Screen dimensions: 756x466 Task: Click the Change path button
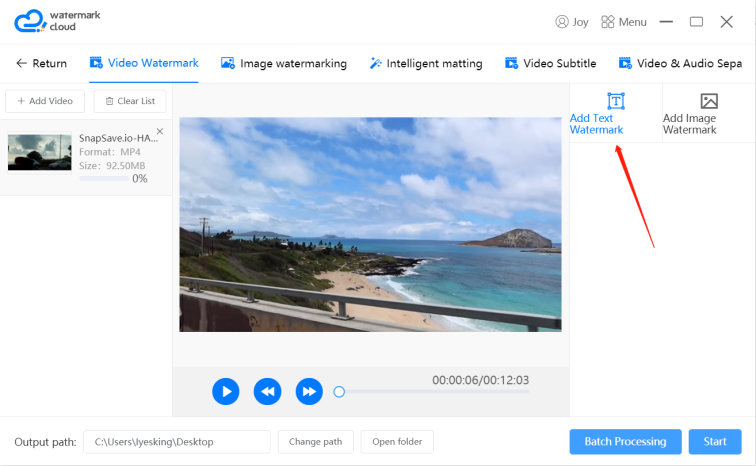tap(316, 442)
